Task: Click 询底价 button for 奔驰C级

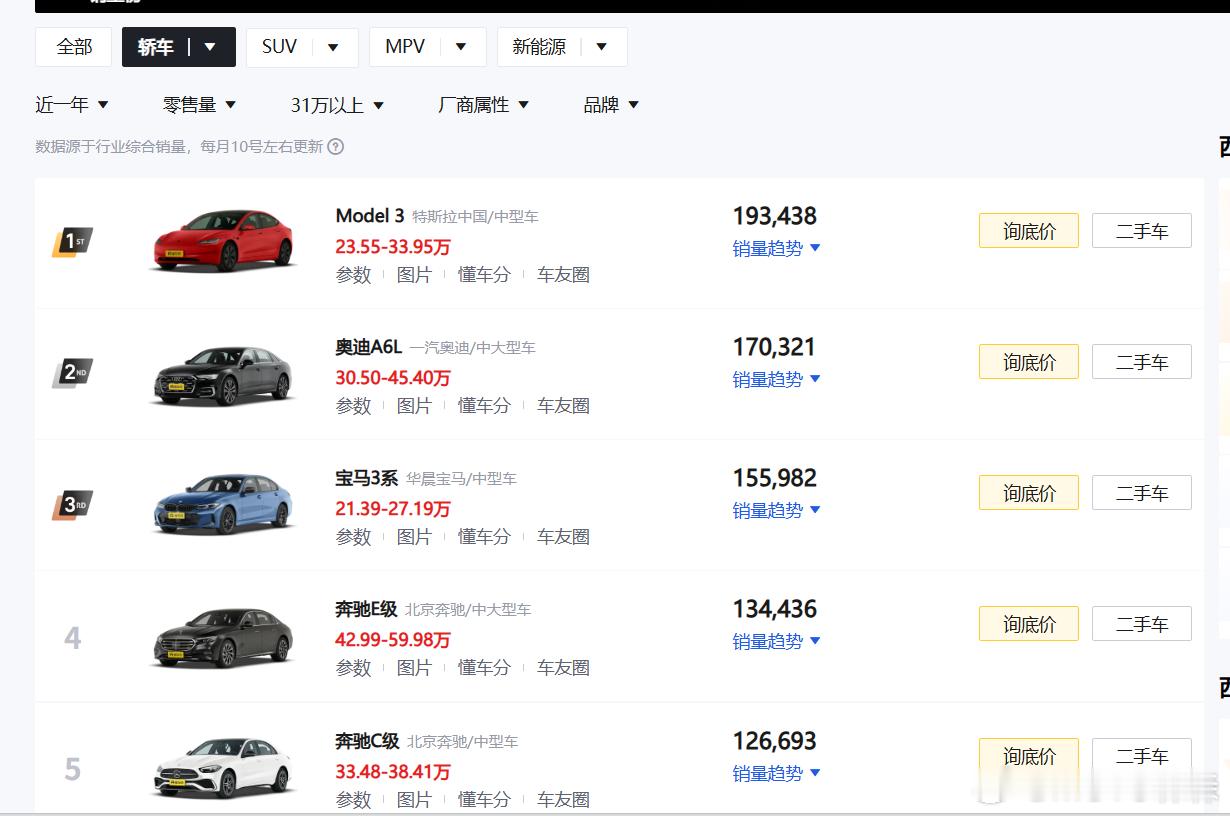Action: 1029,756
